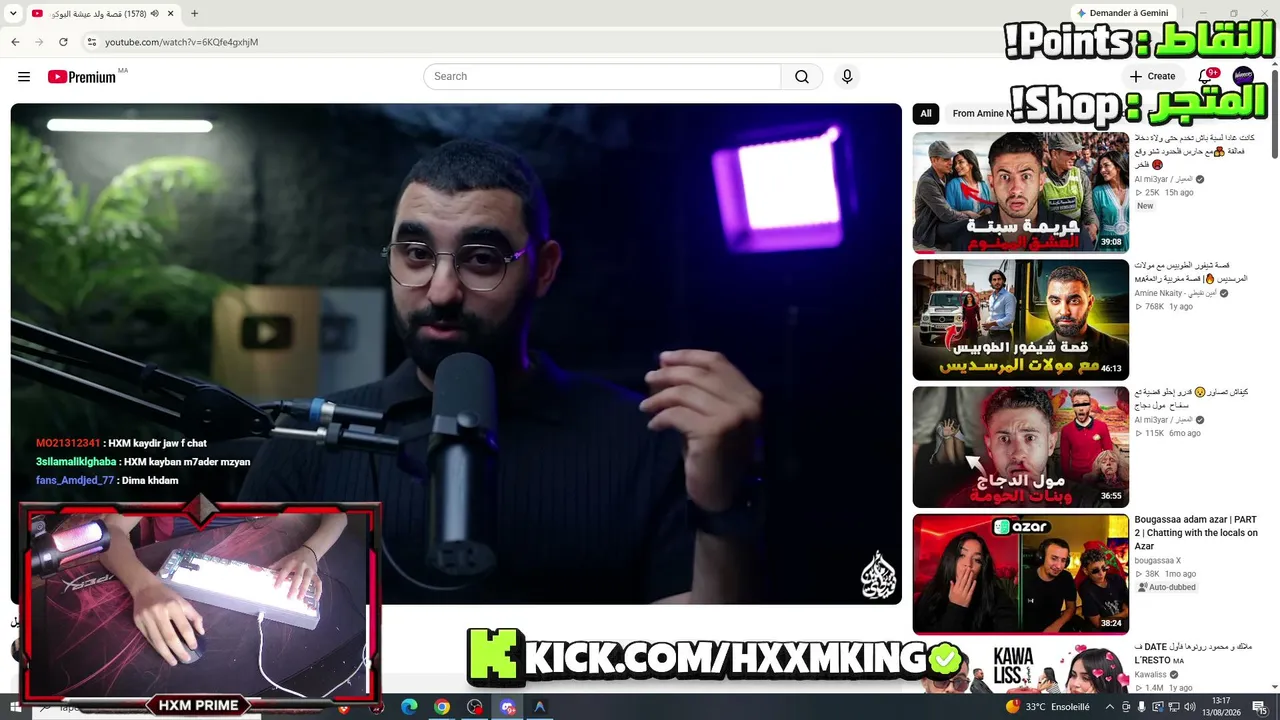Viewport: 1280px width, 720px height.
Task: Go to YouTube Premium home logo
Action: [82, 77]
